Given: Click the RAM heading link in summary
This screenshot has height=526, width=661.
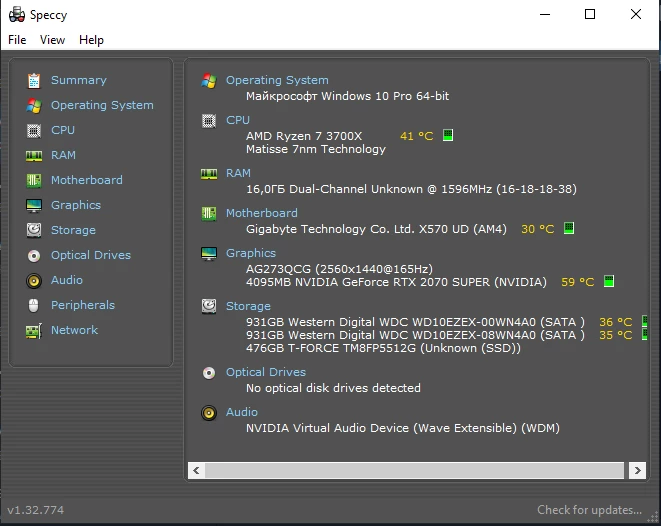Looking at the screenshot, I should [x=238, y=173].
